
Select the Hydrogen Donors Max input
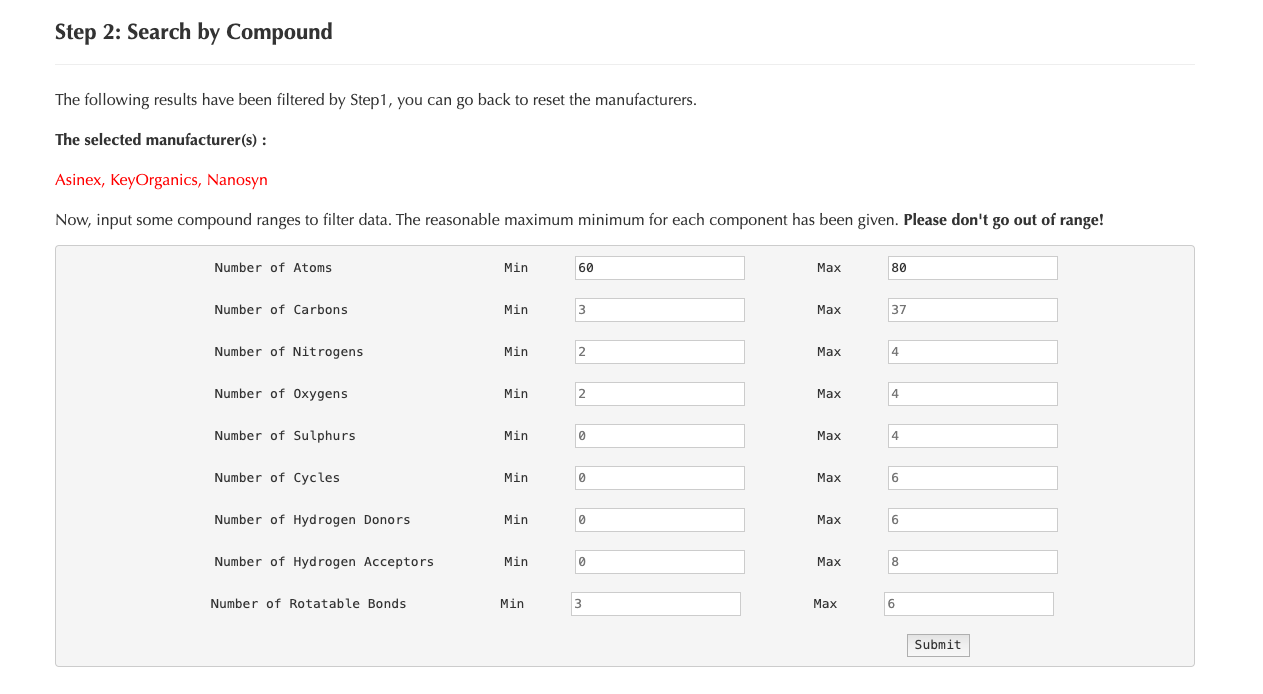(x=972, y=520)
